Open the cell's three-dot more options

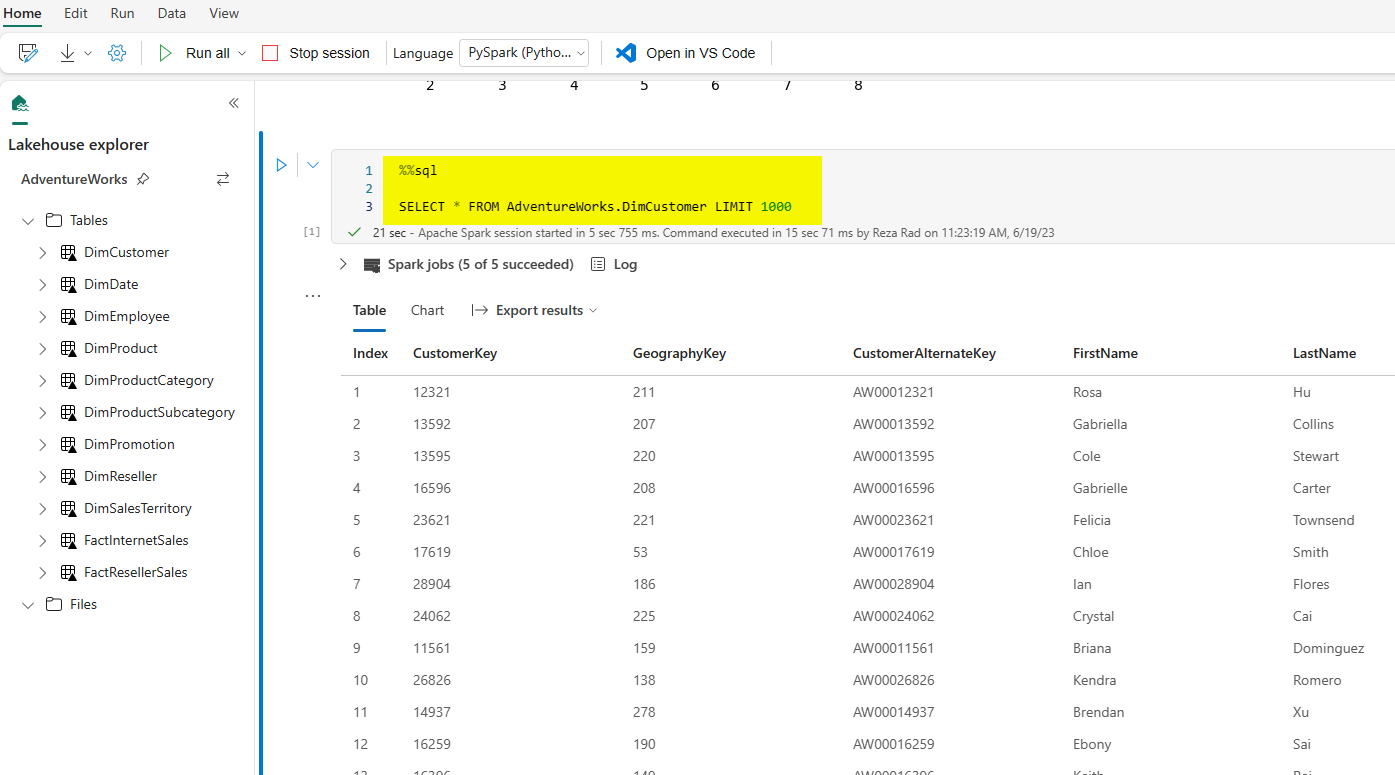click(x=313, y=296)
